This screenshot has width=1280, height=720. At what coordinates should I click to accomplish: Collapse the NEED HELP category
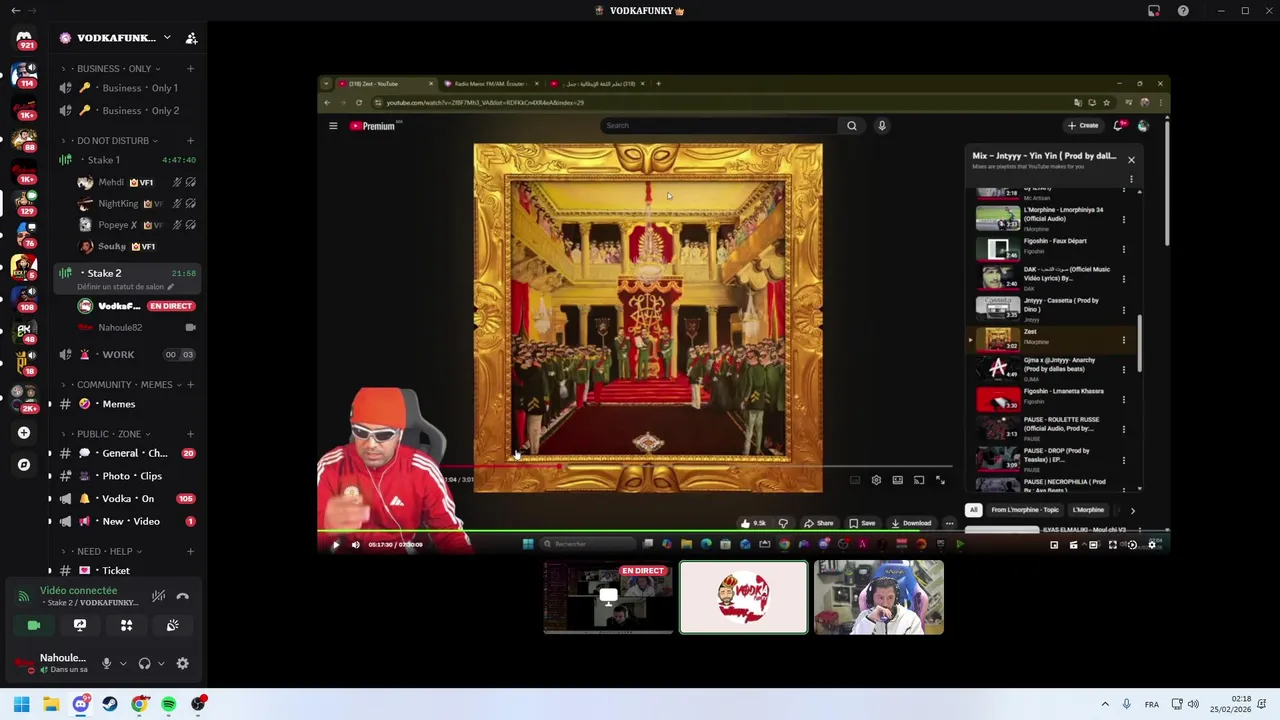pos(104,551)
